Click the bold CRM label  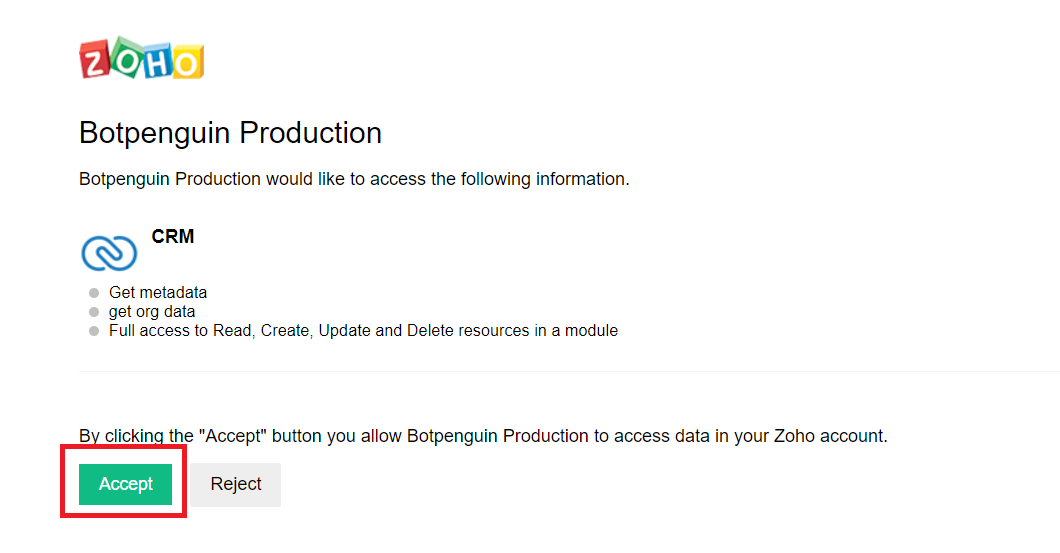pyautogui.click(x=173, y=237)
